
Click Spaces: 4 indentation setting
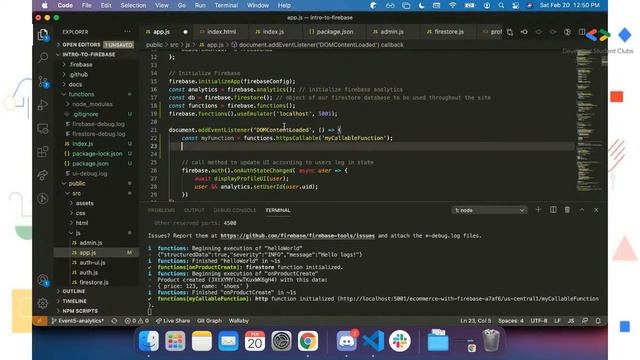pyautogui.click(x=511, y=321)
